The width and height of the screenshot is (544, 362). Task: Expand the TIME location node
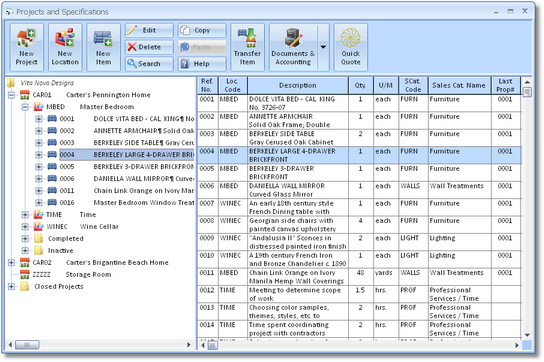25,214
